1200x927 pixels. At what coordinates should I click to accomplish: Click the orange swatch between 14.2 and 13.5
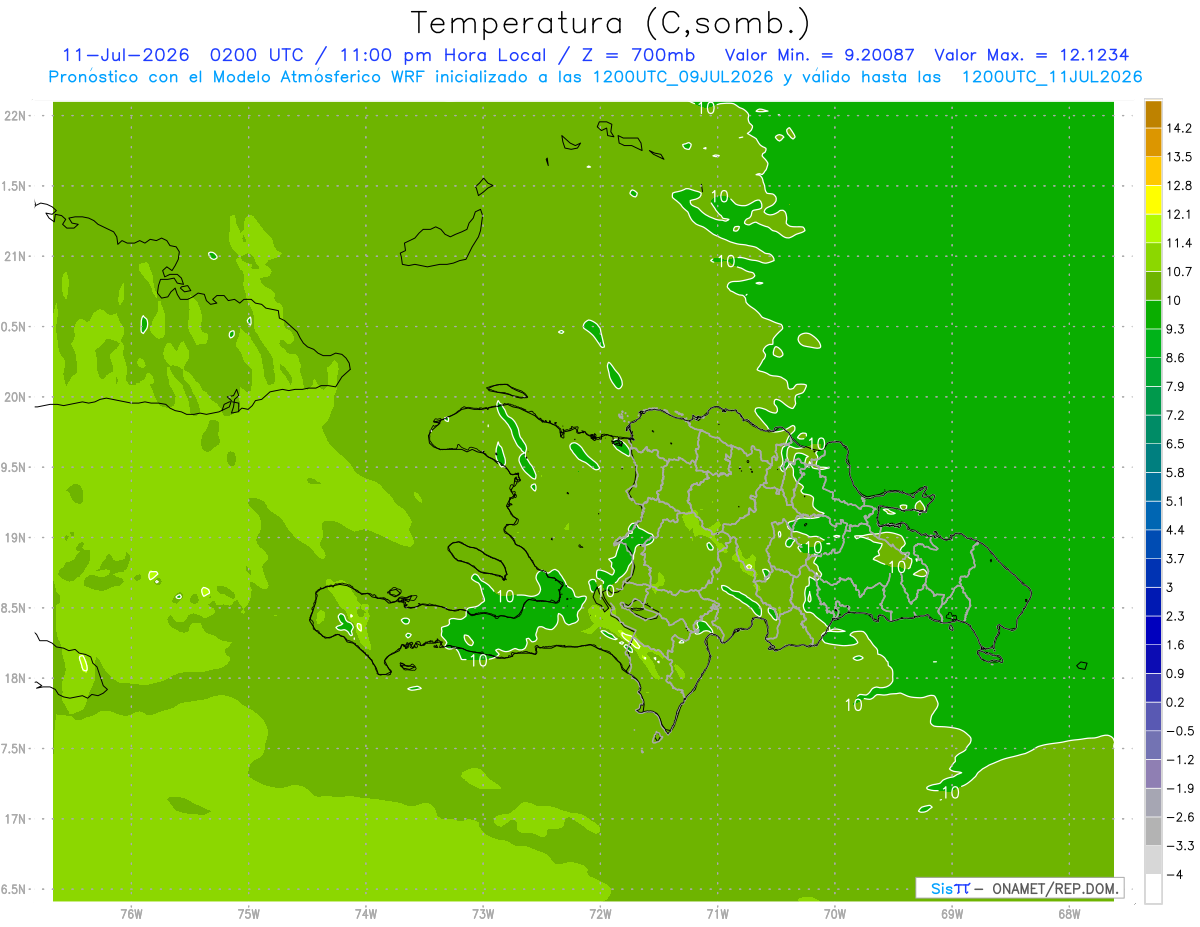coord(1153,142)
